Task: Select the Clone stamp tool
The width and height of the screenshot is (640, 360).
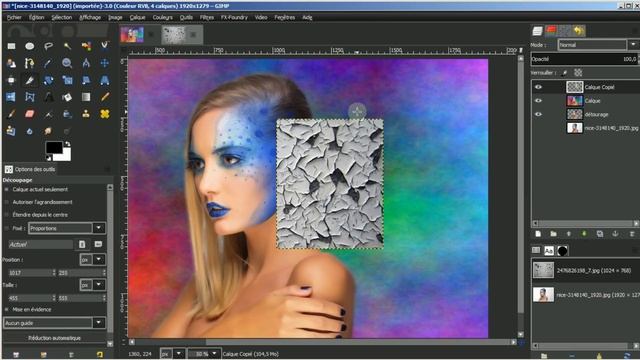Action: [86, 114]
